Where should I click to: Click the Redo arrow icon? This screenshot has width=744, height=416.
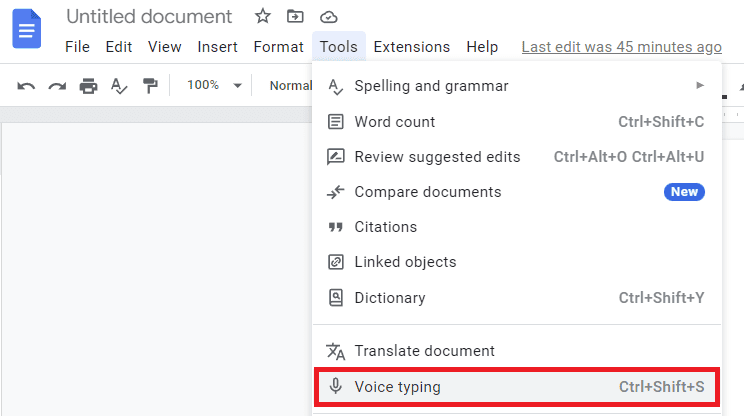point(57,86)
